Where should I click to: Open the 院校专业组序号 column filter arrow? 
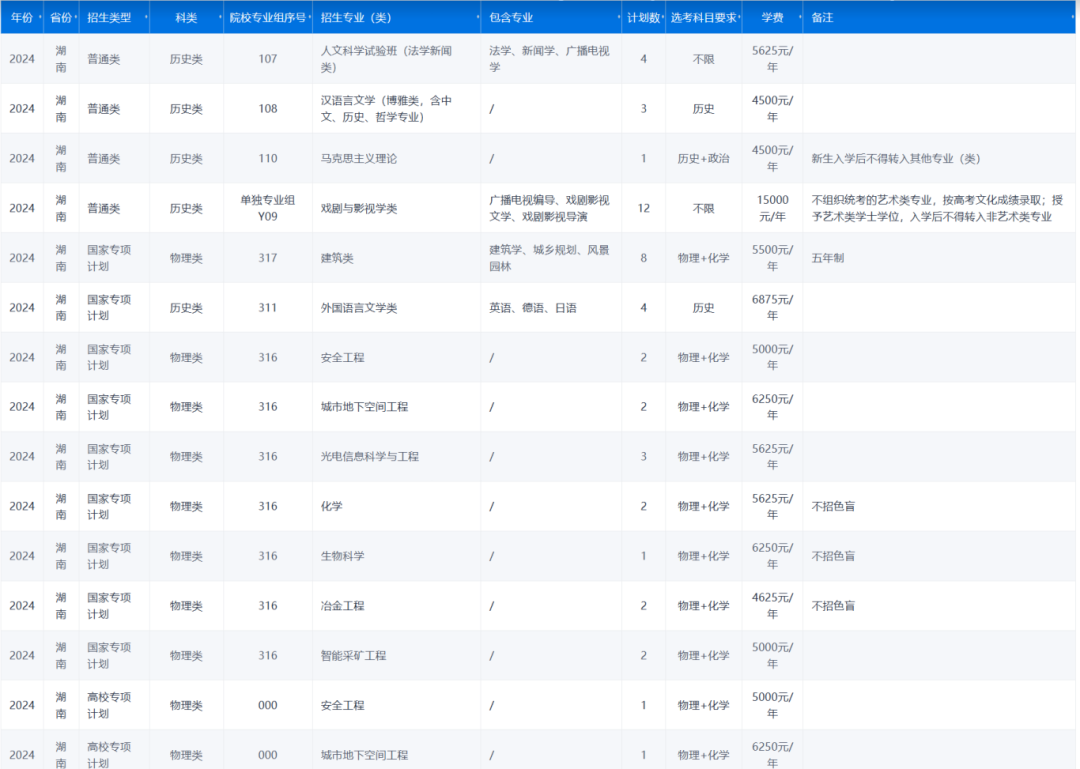click(309, 17)
